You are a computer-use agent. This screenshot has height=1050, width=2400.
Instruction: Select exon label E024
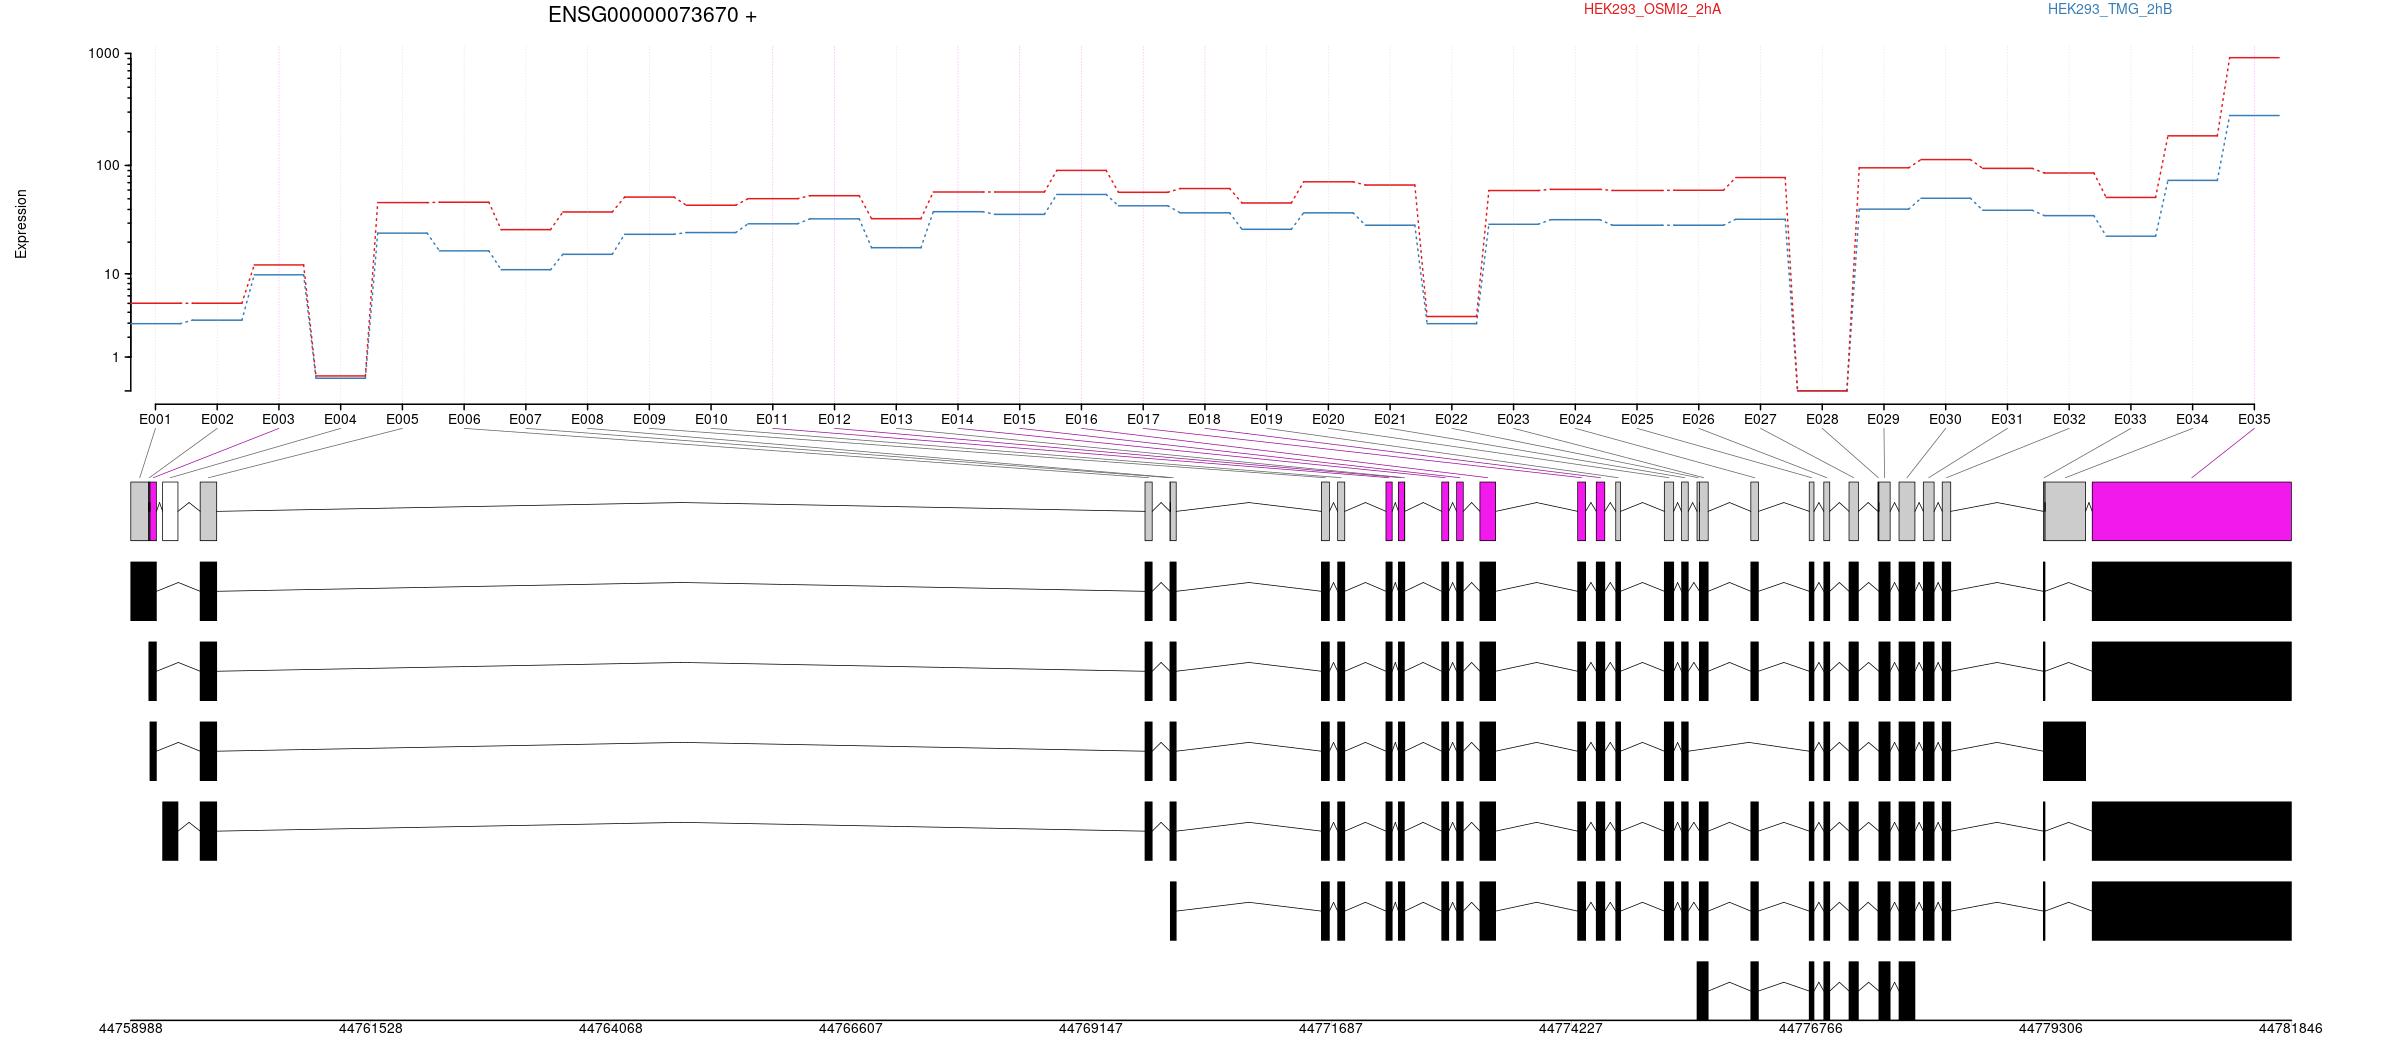click(1575, 419)
